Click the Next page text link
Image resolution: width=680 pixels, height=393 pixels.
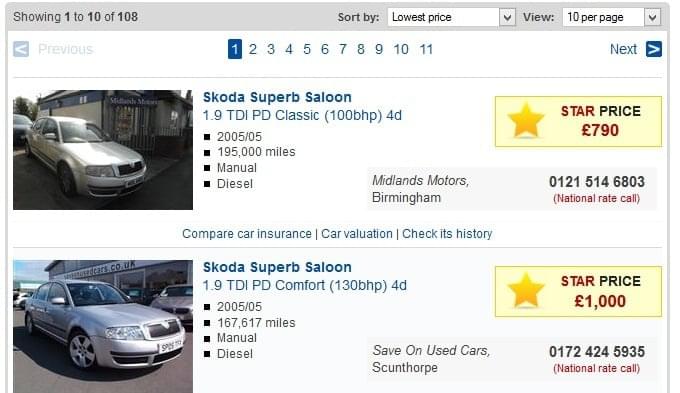pyautogui.click(x=623, y=49)
